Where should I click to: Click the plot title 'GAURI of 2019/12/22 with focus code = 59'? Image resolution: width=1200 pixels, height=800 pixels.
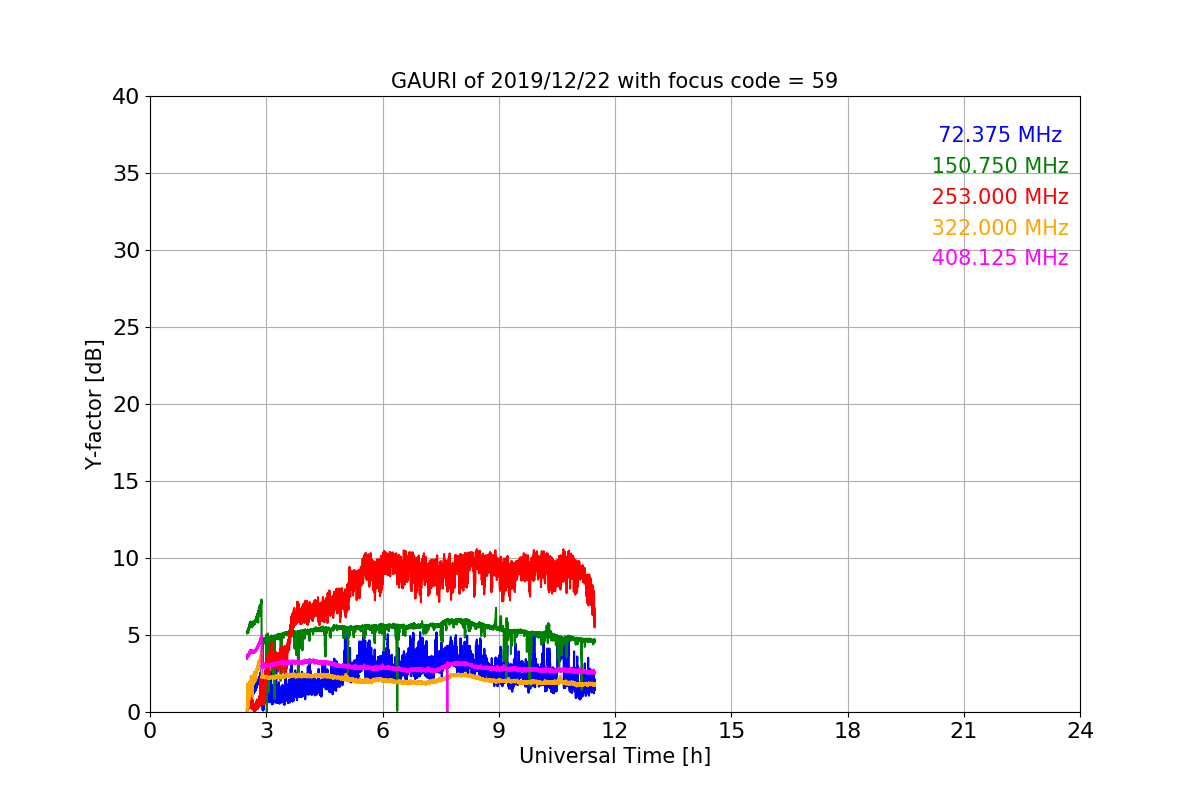click(x=614, y=81)
